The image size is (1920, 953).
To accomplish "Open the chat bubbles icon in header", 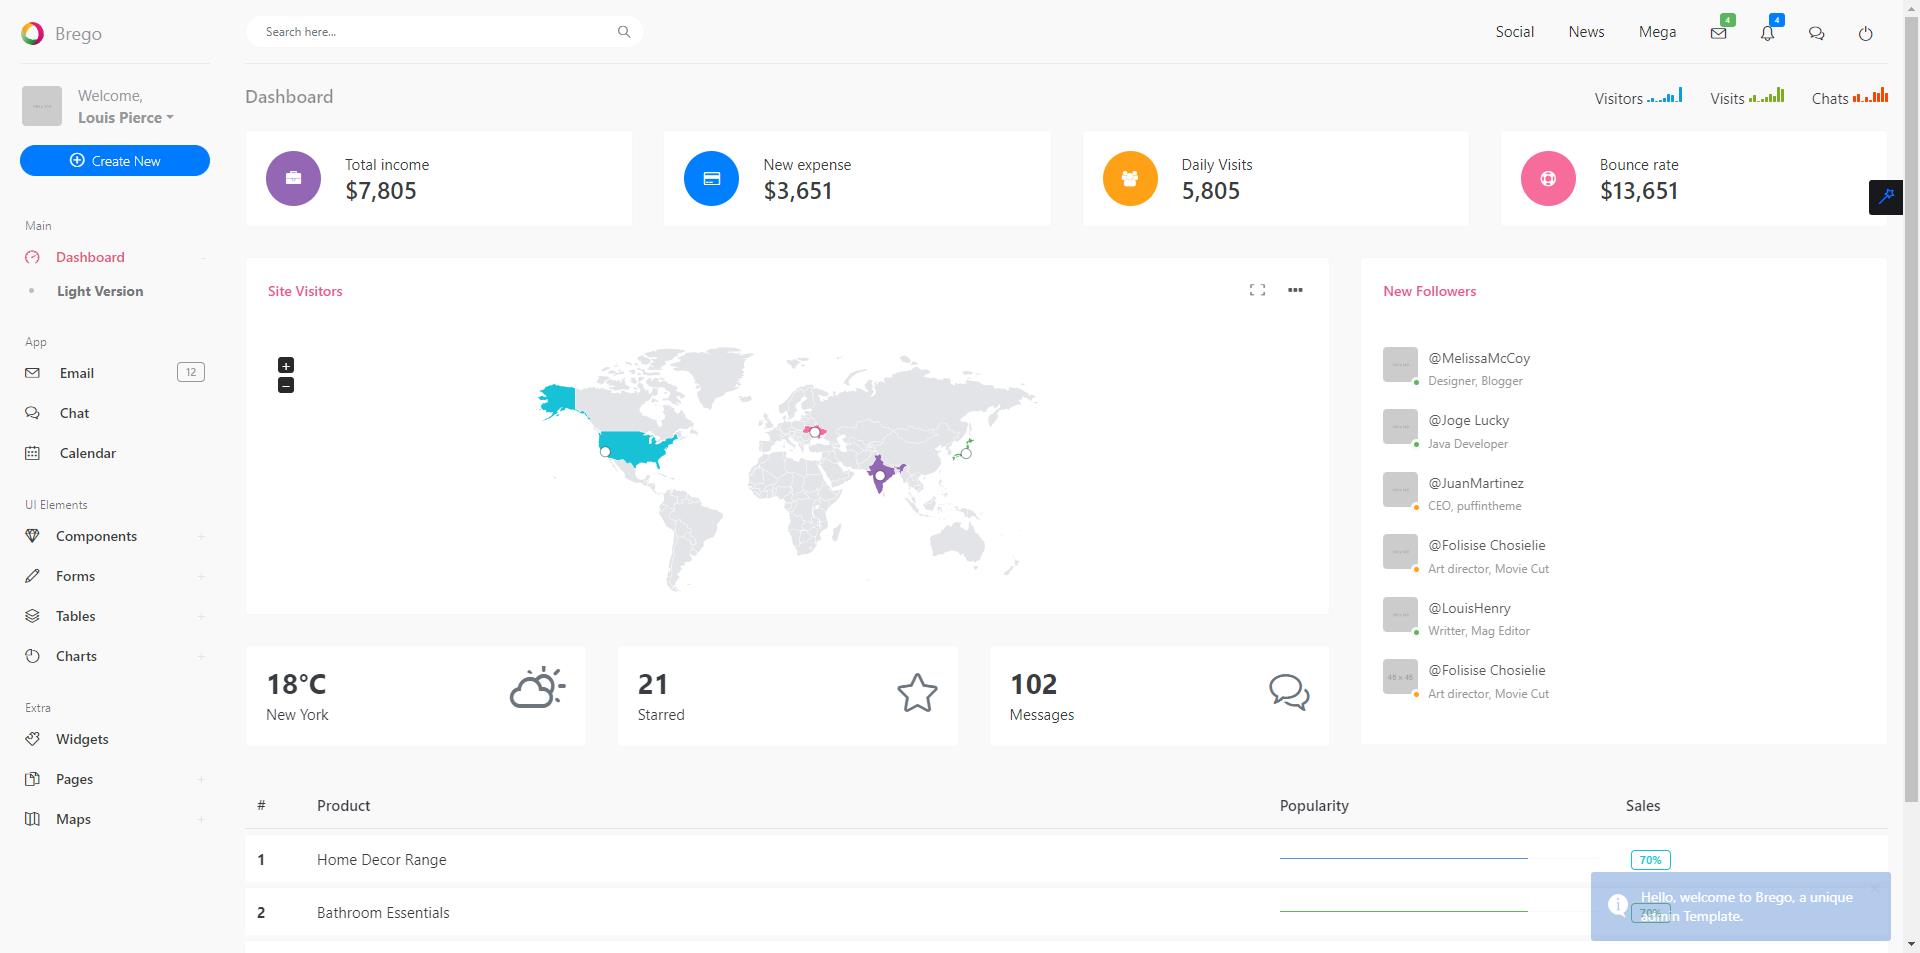I will 1816,33.
